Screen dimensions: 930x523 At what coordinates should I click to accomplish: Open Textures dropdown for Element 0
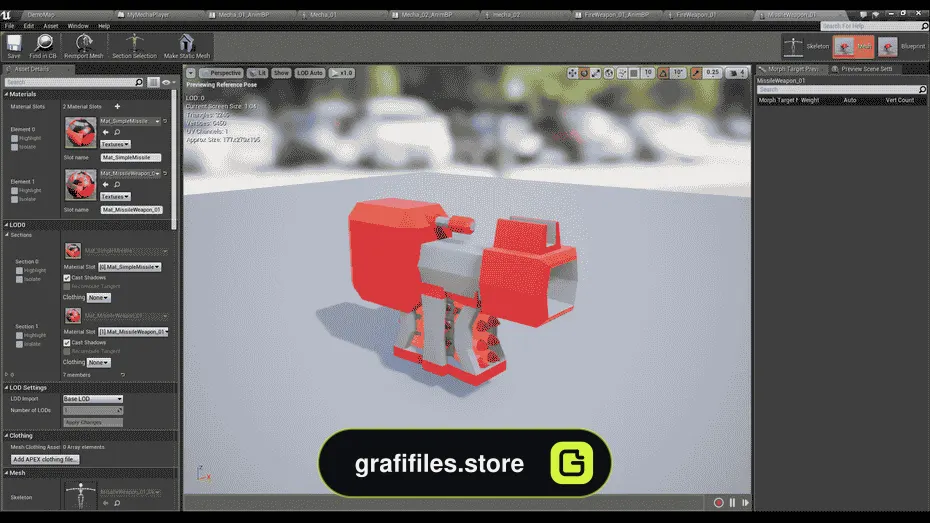[x=115, y=144]
